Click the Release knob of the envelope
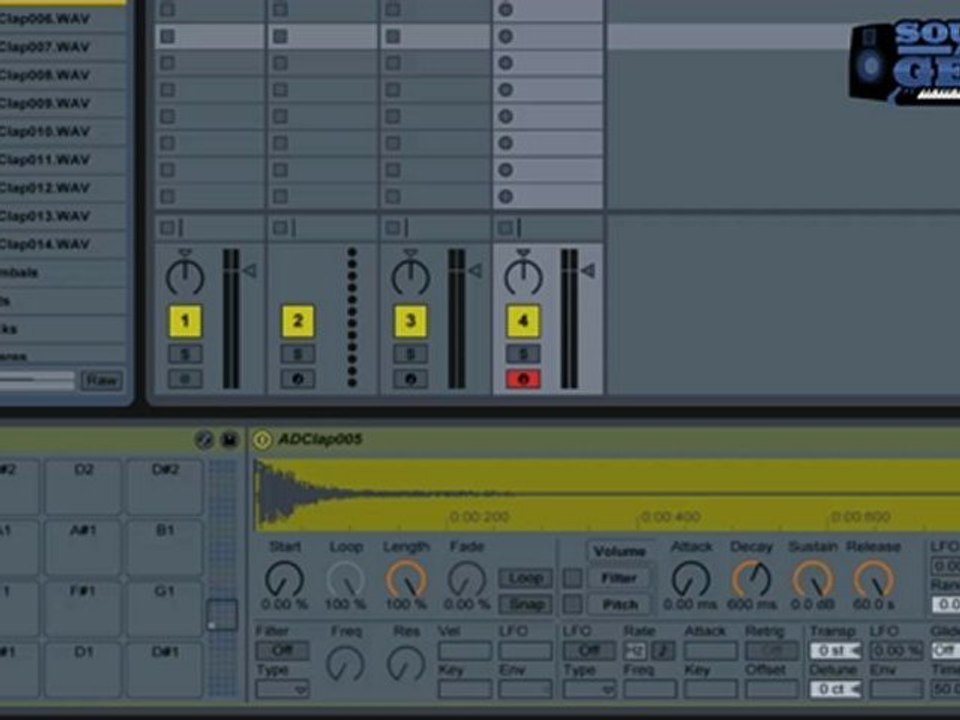 click(x=874, y=579)
